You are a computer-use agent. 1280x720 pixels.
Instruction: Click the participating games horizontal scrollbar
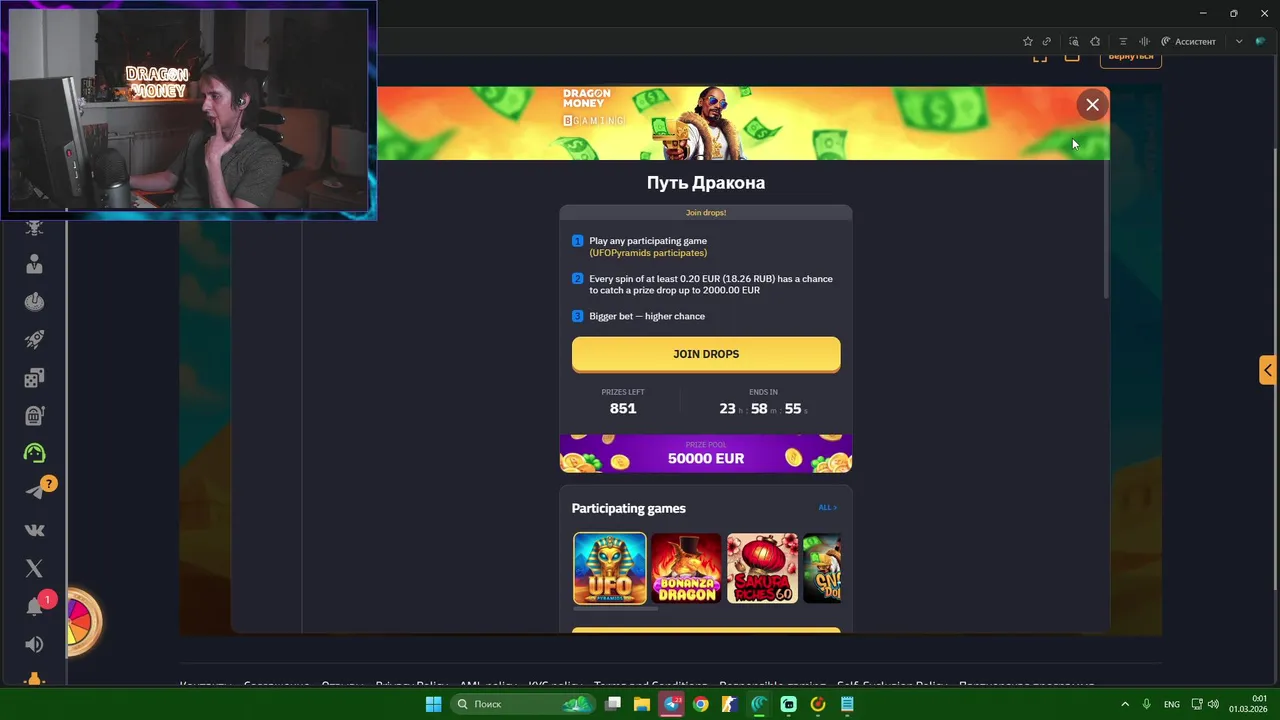tap(615, 607)
